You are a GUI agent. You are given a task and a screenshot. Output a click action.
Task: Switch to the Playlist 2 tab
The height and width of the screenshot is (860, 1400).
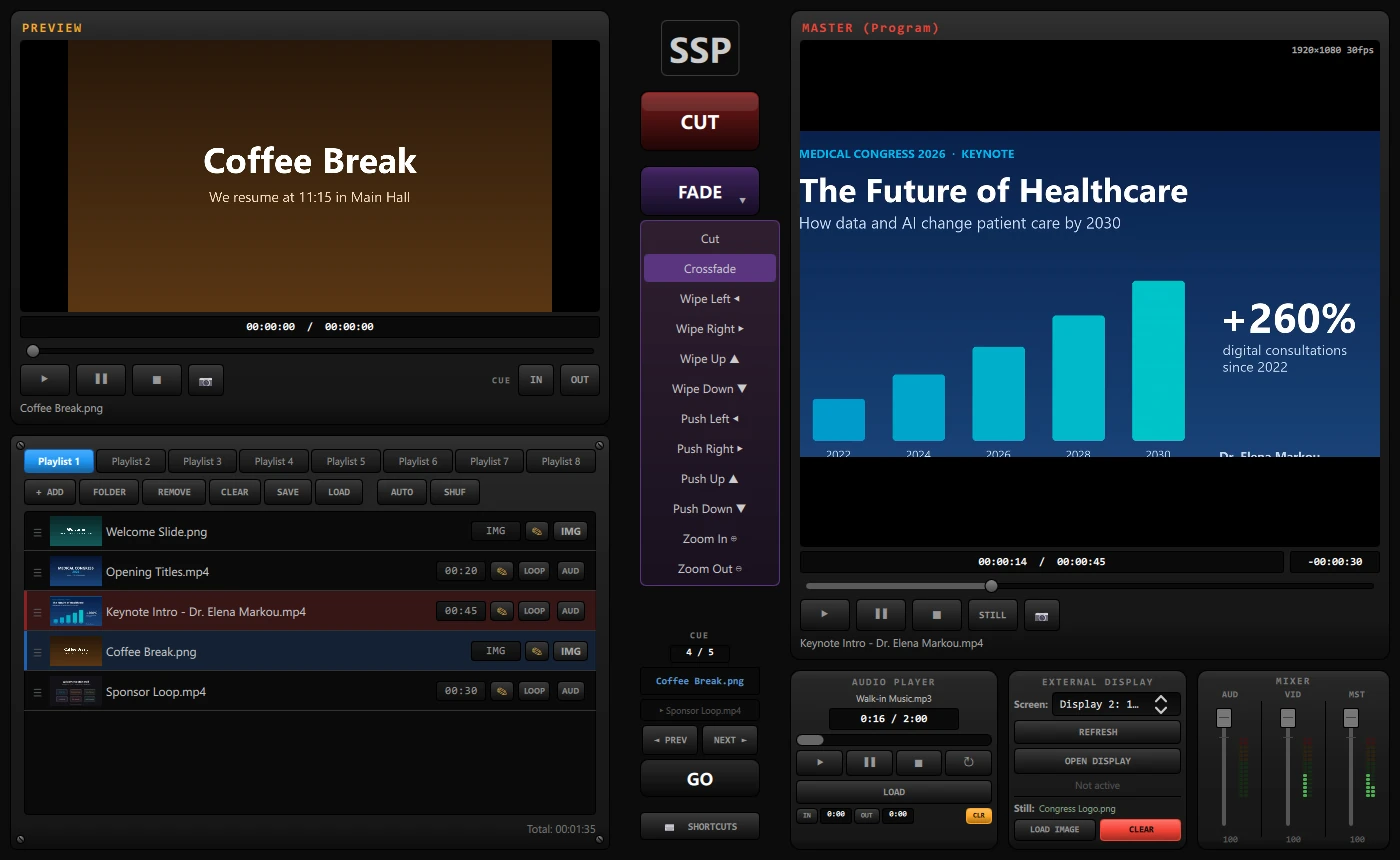pos(131,461)
